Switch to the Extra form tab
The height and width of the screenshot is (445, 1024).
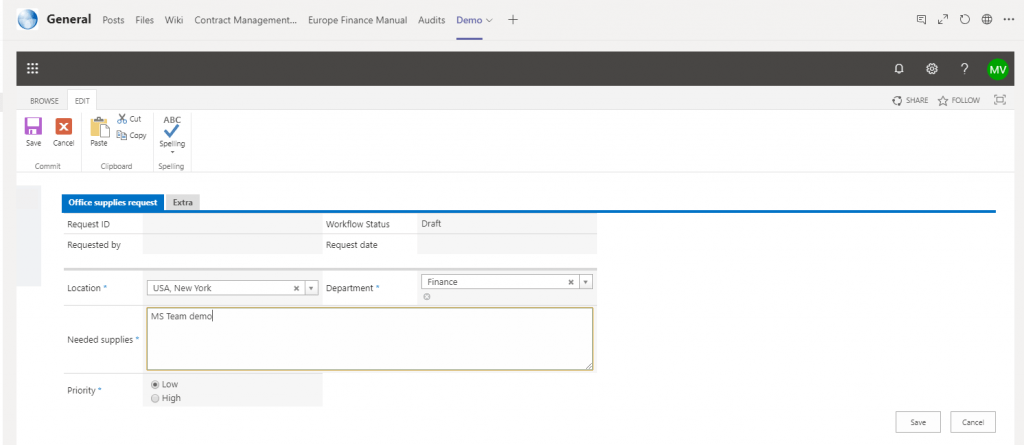(x=183, y=203)
